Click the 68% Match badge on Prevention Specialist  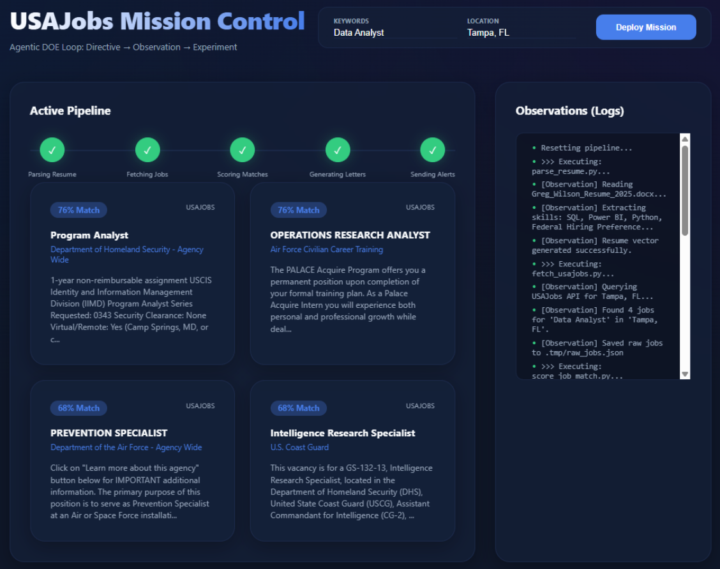click(79, 408)
